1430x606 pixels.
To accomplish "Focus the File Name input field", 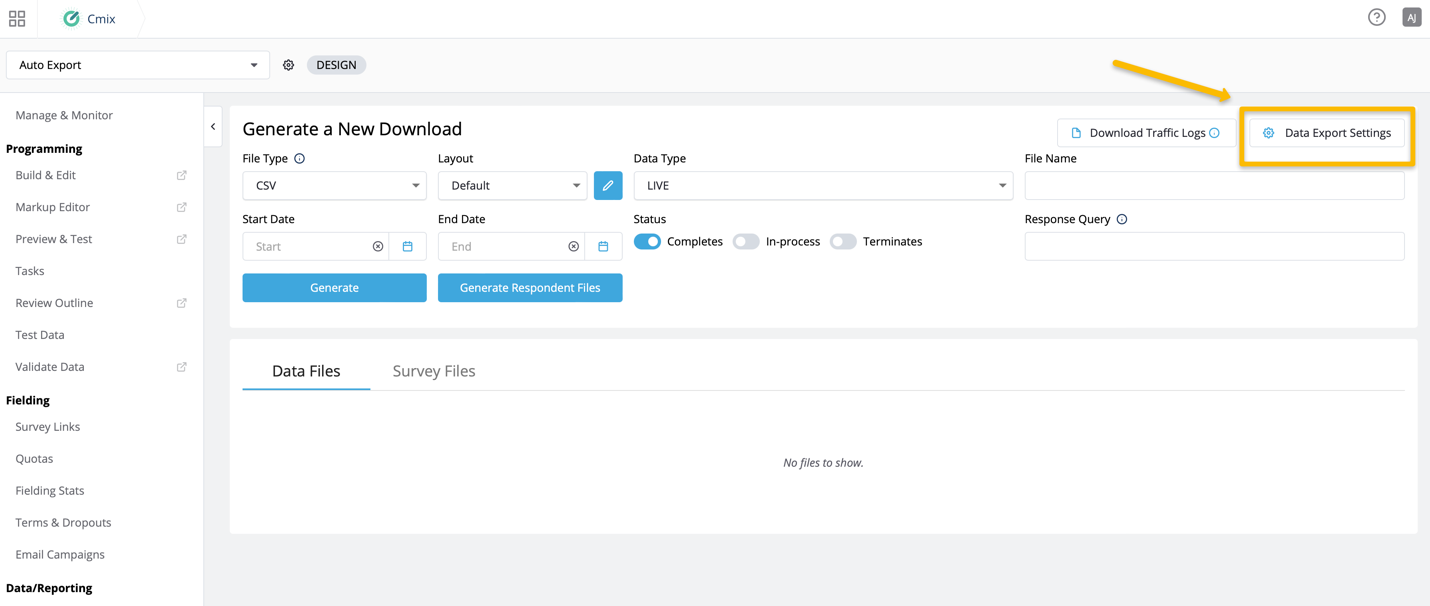I will coord(1214,186).
